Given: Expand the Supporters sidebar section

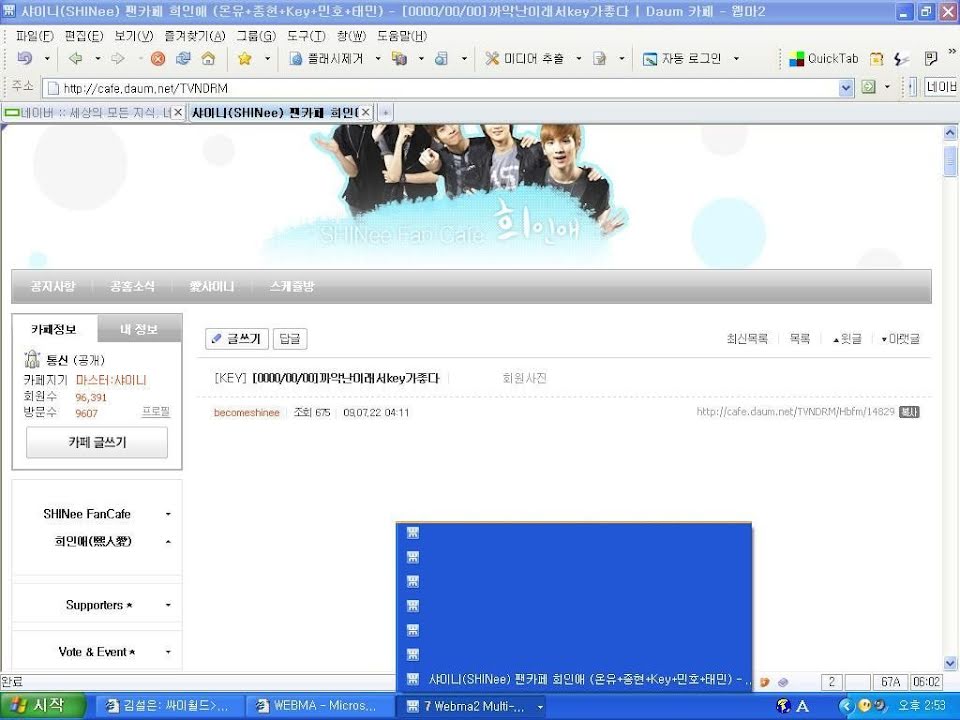Looking at the screenshot, I should (168, 605).
